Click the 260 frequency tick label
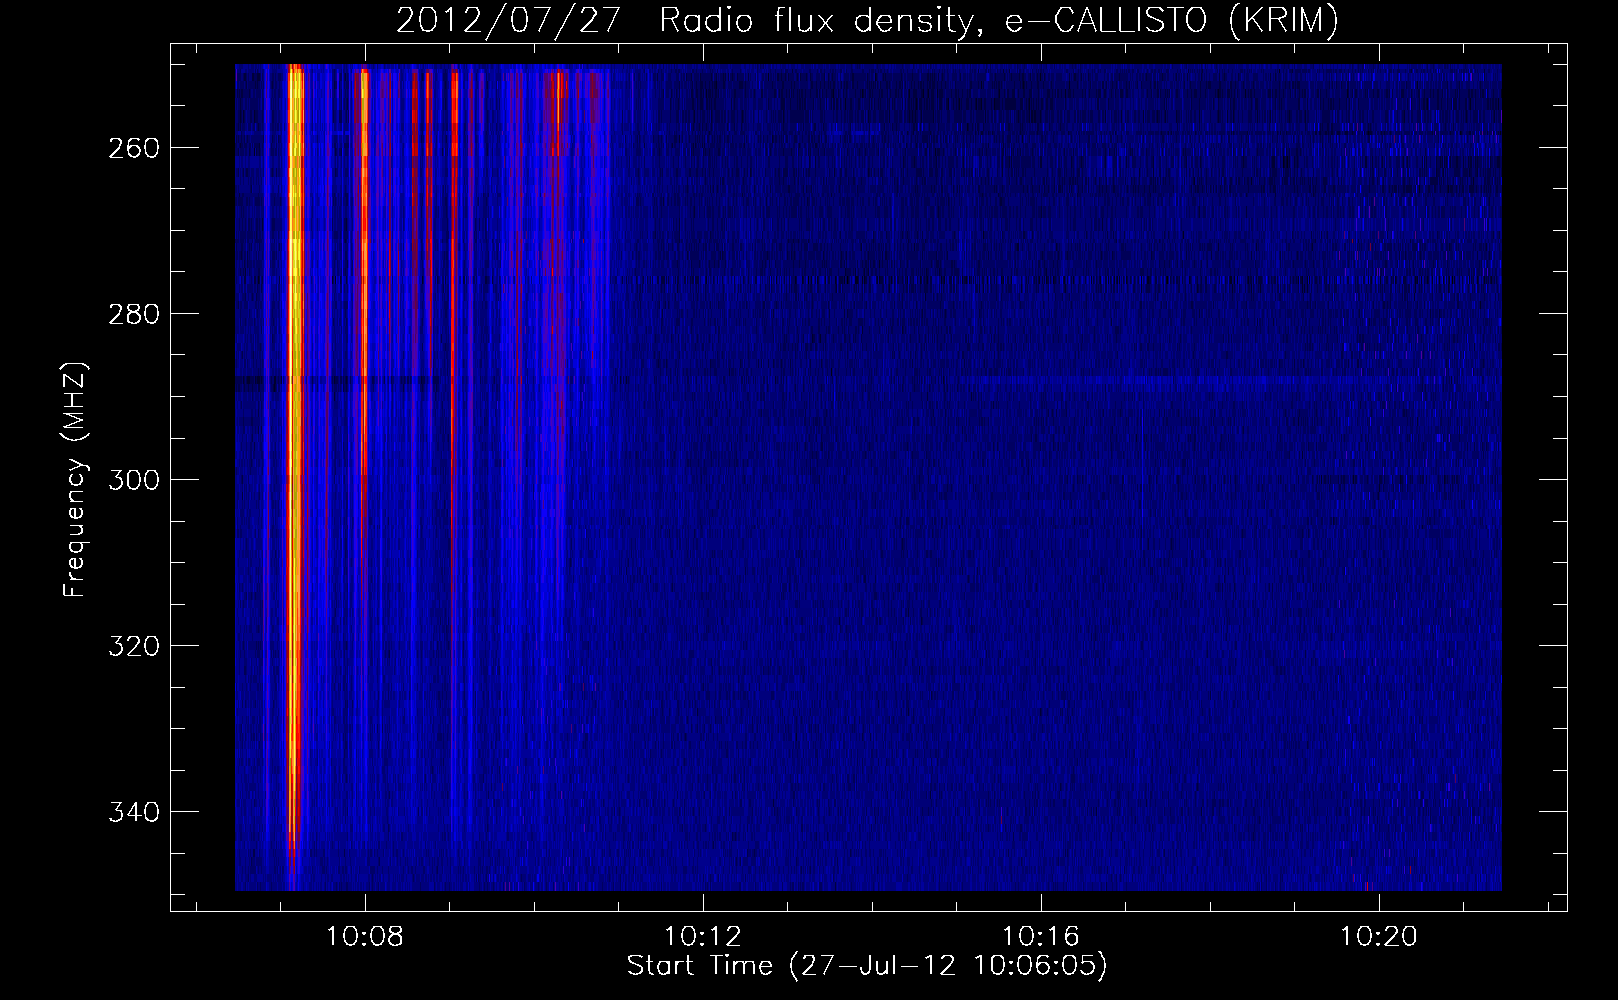1618x1000 pixels. [x=134, y=148]
